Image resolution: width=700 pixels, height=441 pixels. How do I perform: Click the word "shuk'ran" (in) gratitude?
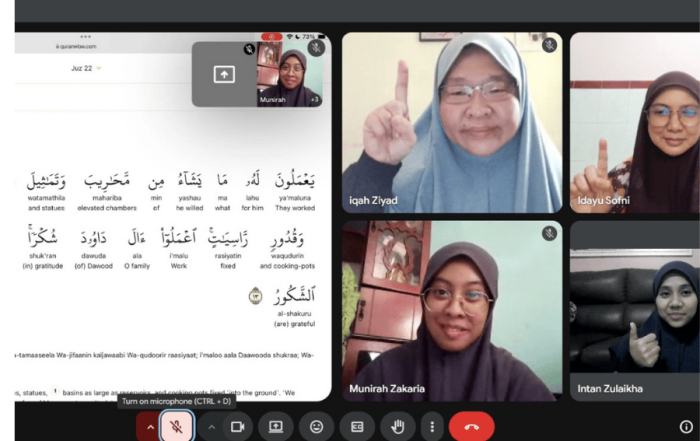coord(42,256)
